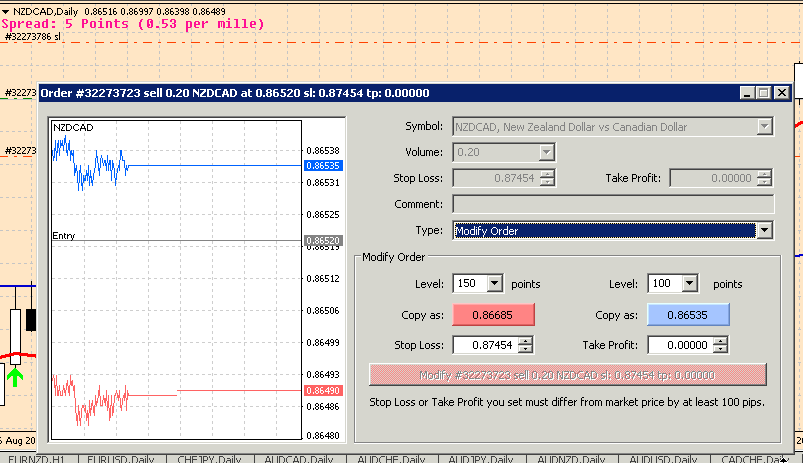The width and height of the screenshot is (803, 463).
Task: Switch to the EURNZD,H1 chart tab
Action: tap(36, 459)
